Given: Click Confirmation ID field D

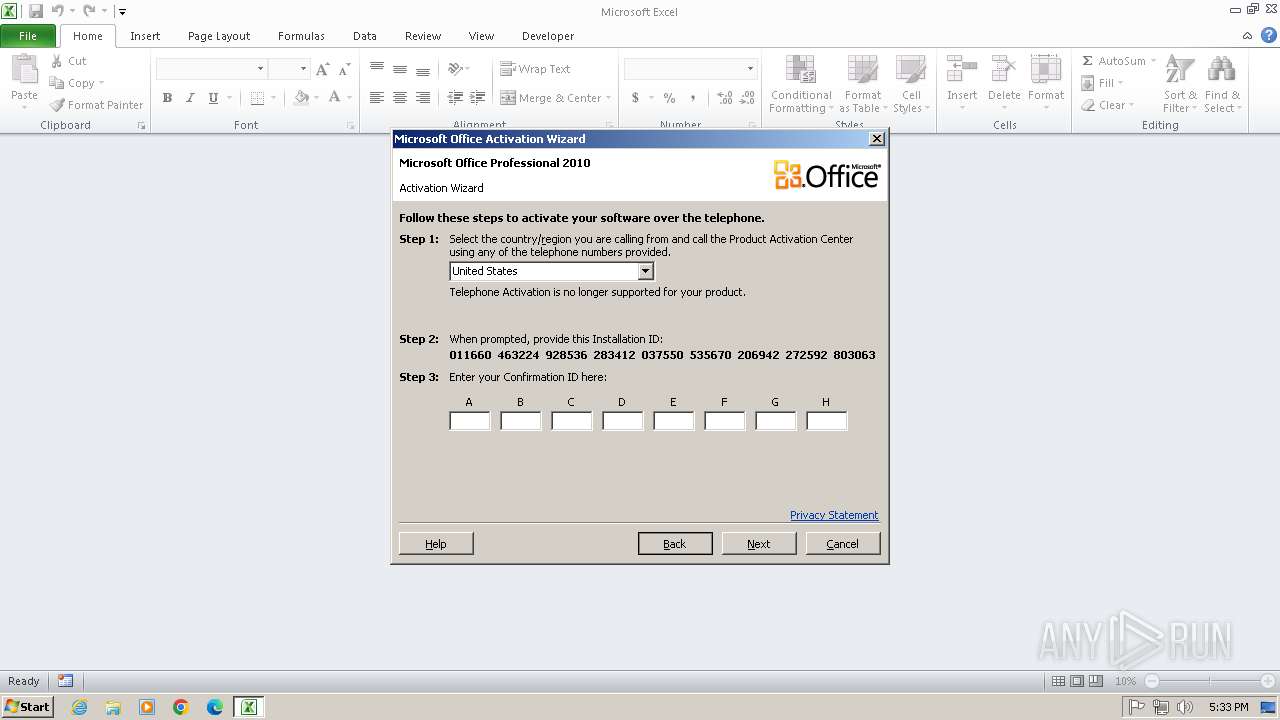Looking at the screenshot, I should point(622,421).
